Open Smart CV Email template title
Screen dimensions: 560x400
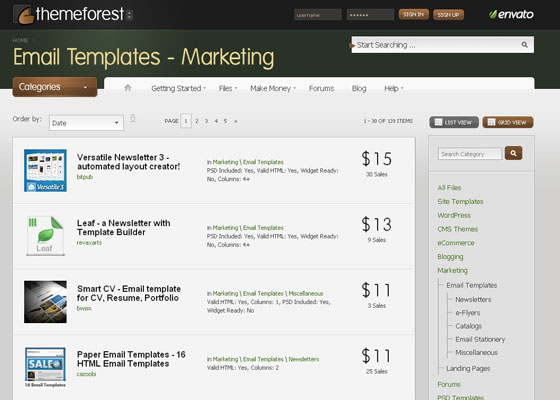[x=129, y=293]
